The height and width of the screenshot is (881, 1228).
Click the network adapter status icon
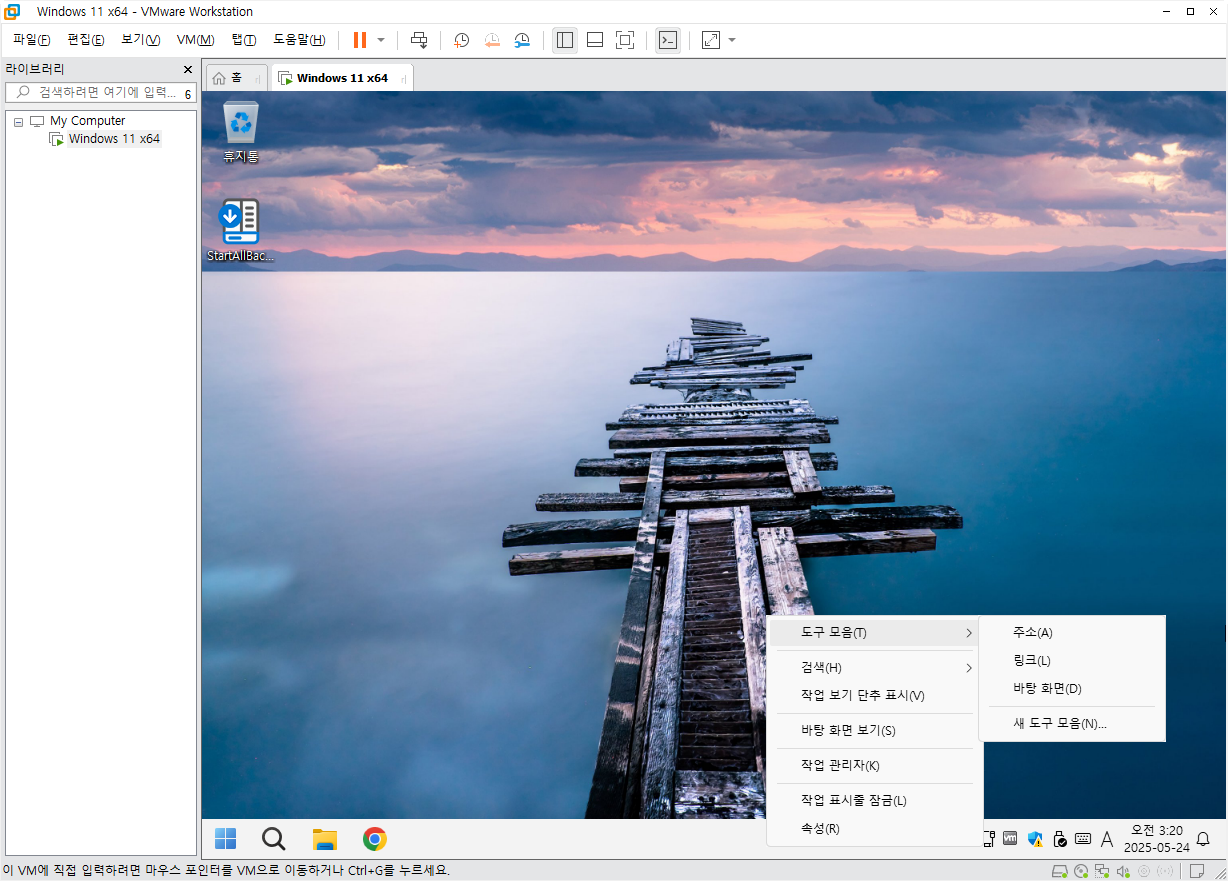pyautogui.click(x=1102, y=871)
